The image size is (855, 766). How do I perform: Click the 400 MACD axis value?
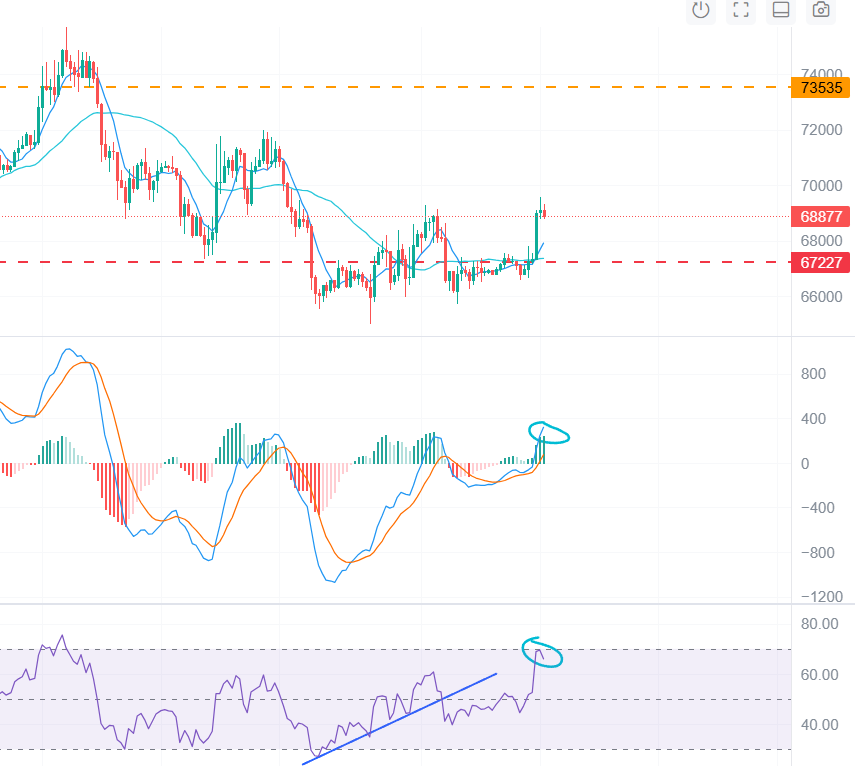(813, 419)
